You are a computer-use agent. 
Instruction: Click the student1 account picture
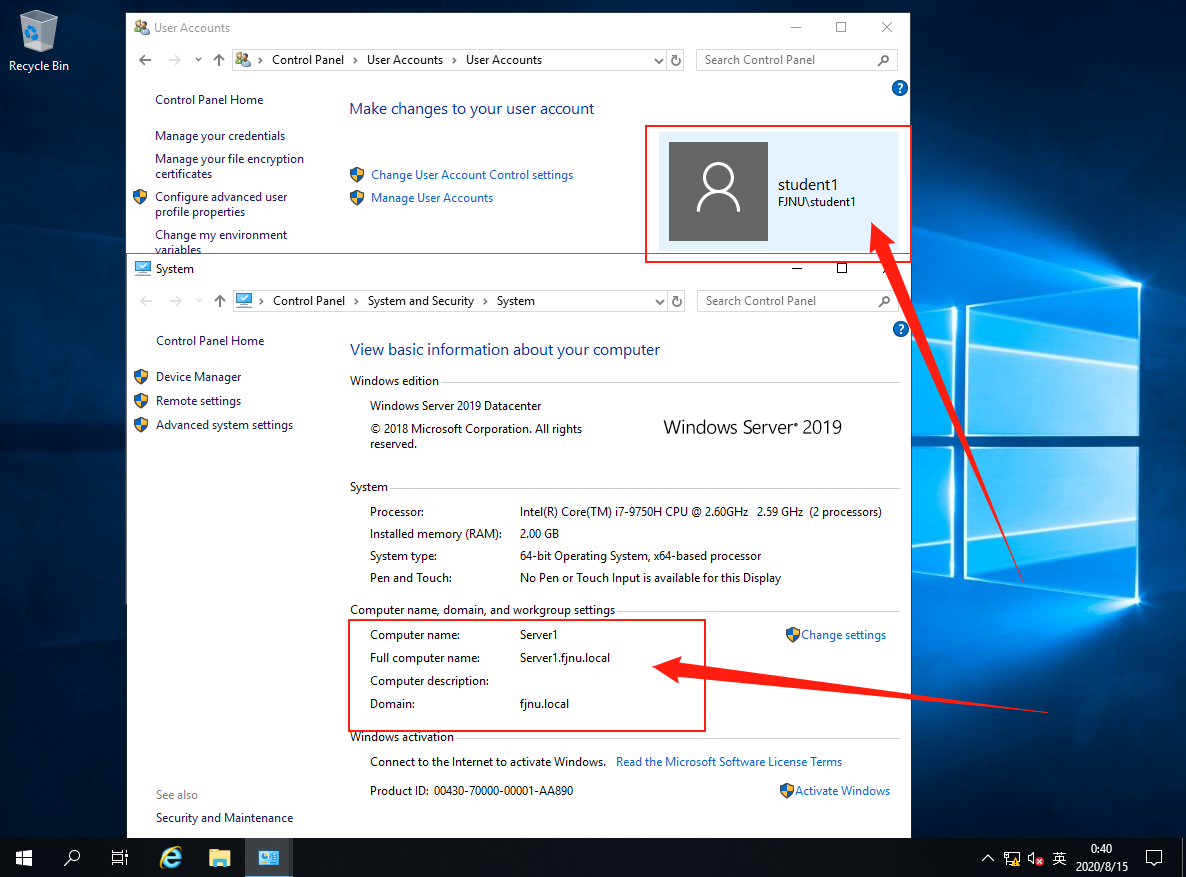719,191
